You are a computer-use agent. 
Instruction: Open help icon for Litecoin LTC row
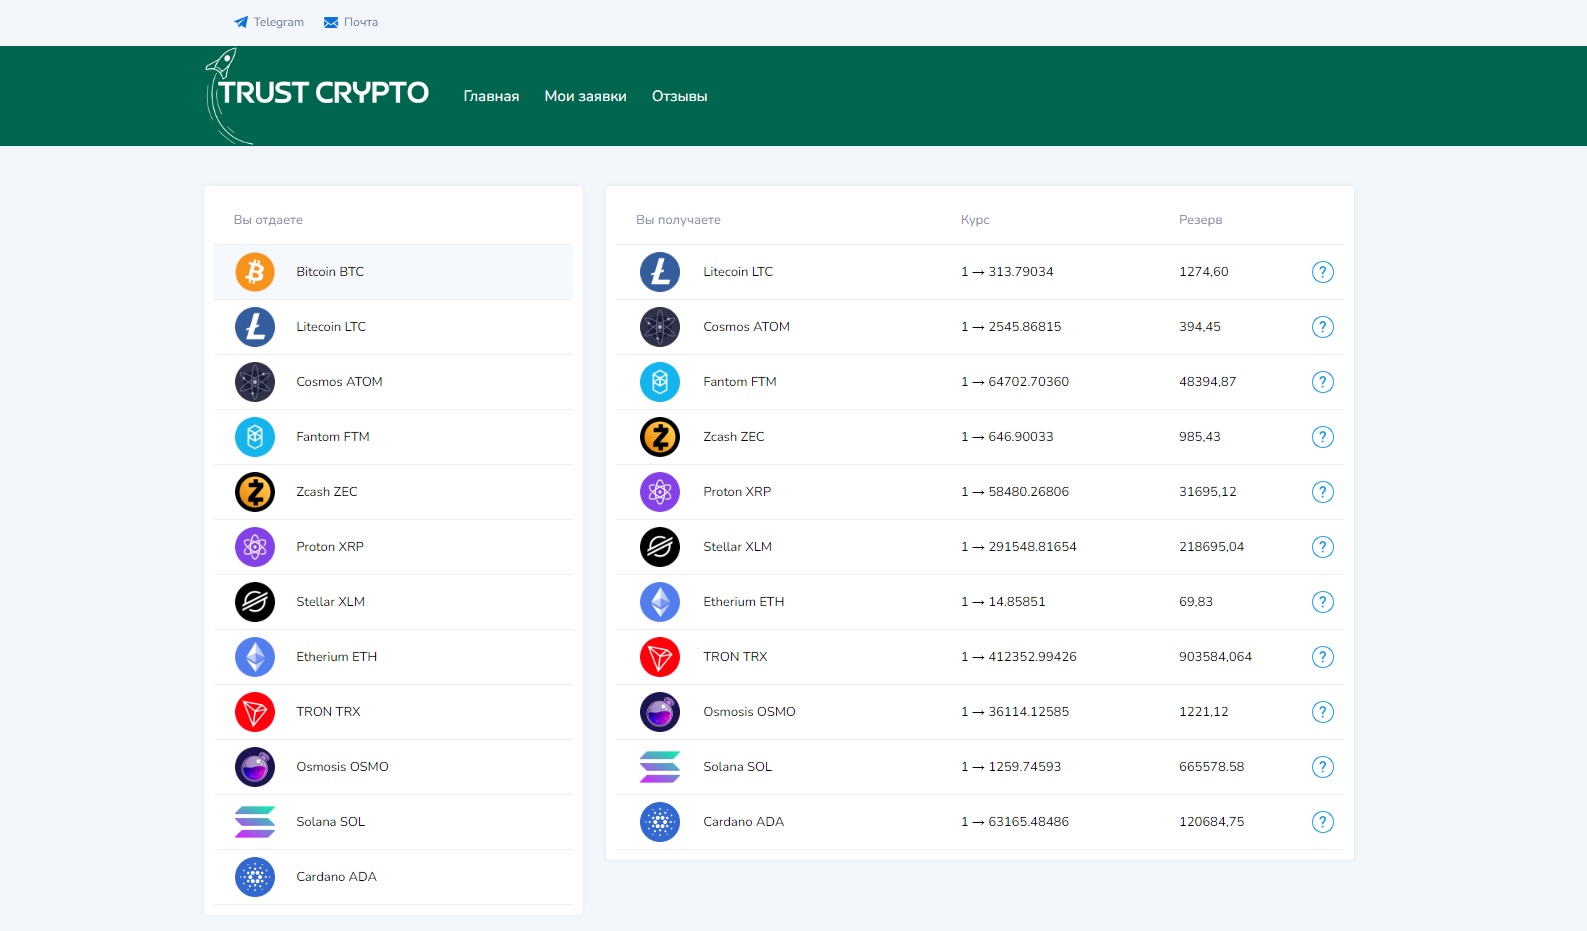(1322, 272)
